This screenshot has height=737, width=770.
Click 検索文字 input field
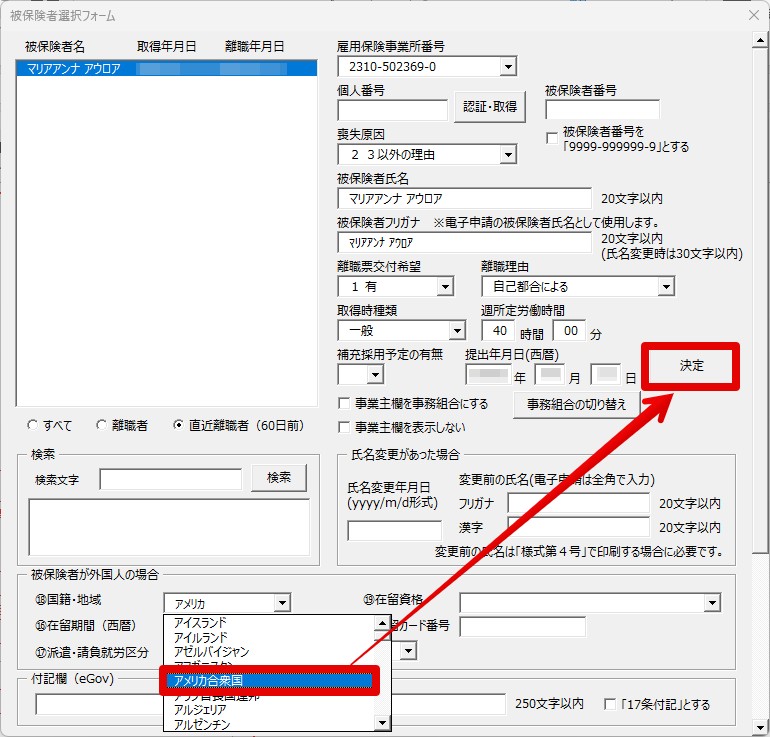(170, 479)
